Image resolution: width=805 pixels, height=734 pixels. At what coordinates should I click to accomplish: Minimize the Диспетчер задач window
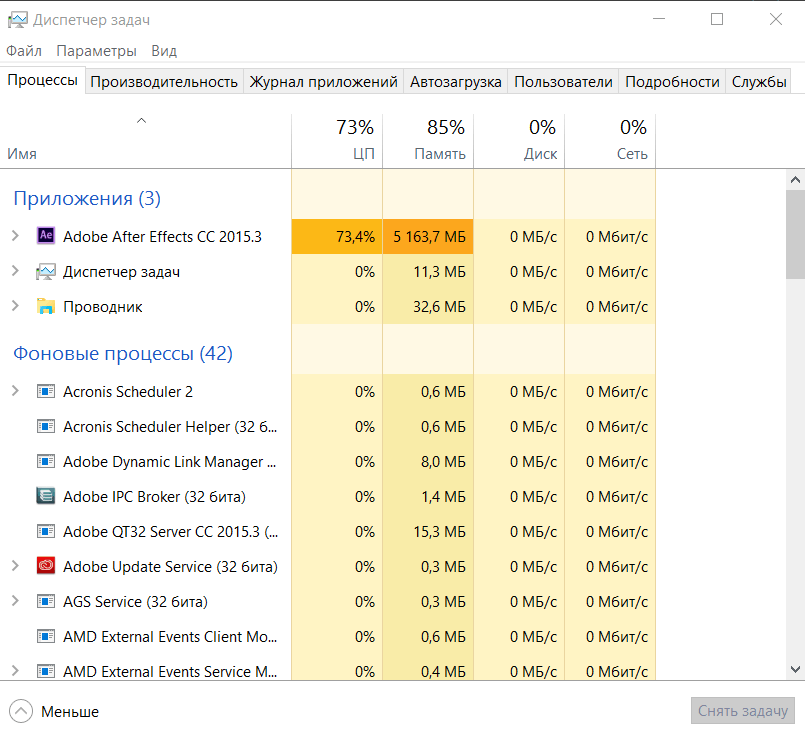click(659, 20)
